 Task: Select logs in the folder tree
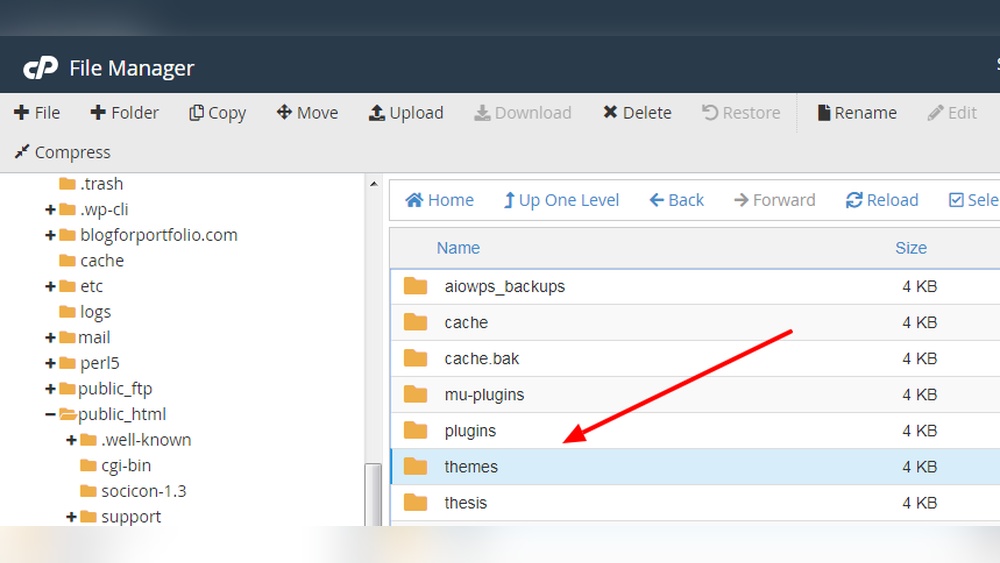96,312
